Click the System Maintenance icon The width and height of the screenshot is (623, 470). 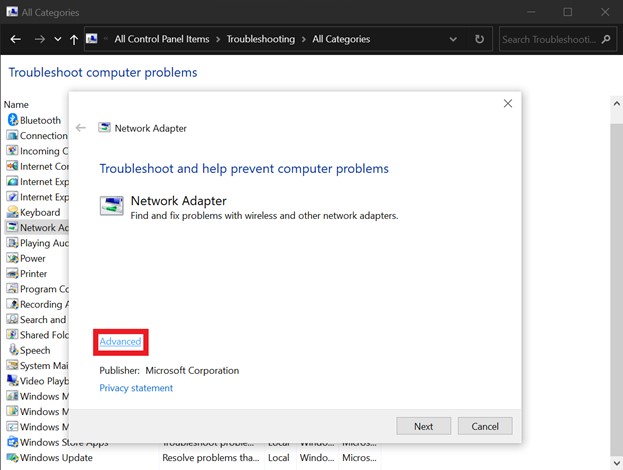(x=13, y=365)
